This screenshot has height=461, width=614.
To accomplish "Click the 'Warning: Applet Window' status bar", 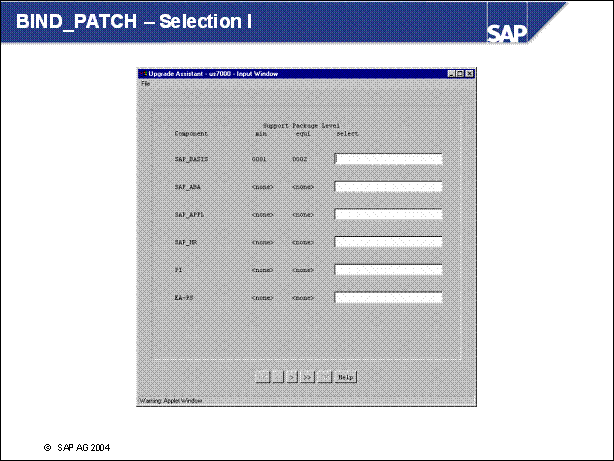I will click(x=170, y=400).
